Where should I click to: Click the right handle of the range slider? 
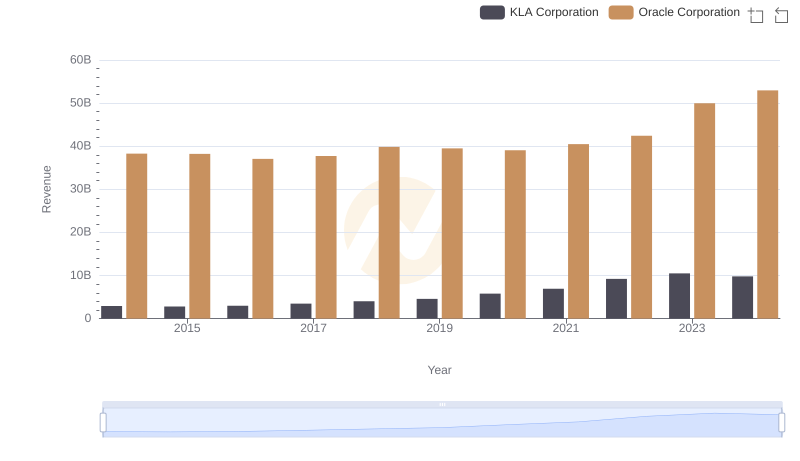pyautogui.click(x=782, y=423)
